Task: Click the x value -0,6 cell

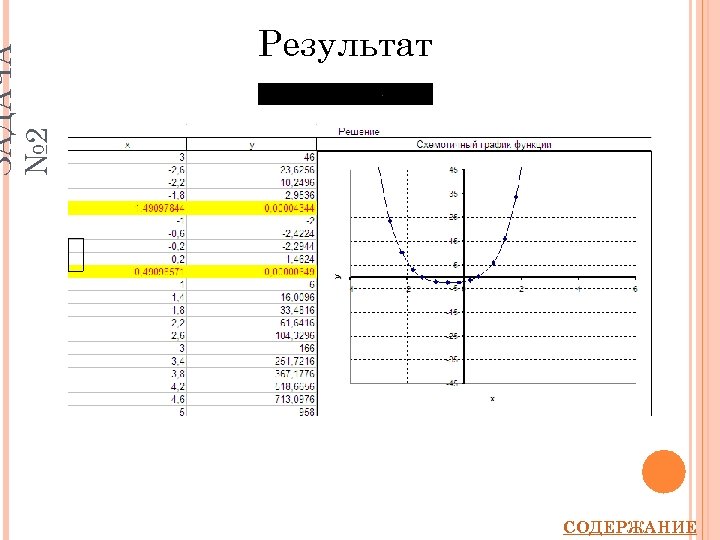Action: coord(127,233)
